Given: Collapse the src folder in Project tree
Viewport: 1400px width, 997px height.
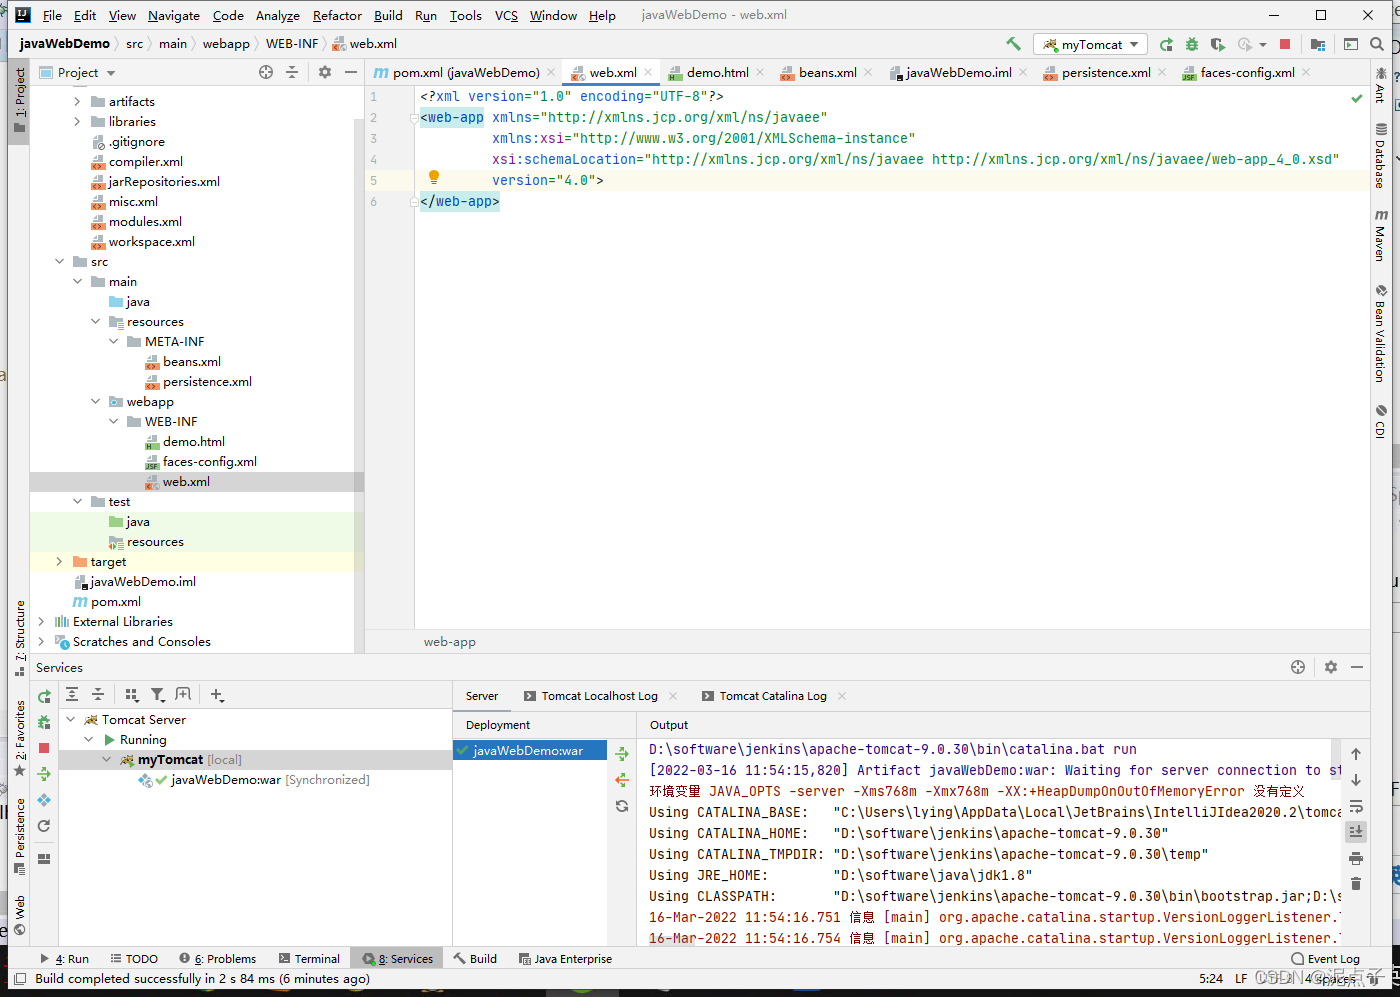Looking at the screenshot, I should [x=60, y=262].
